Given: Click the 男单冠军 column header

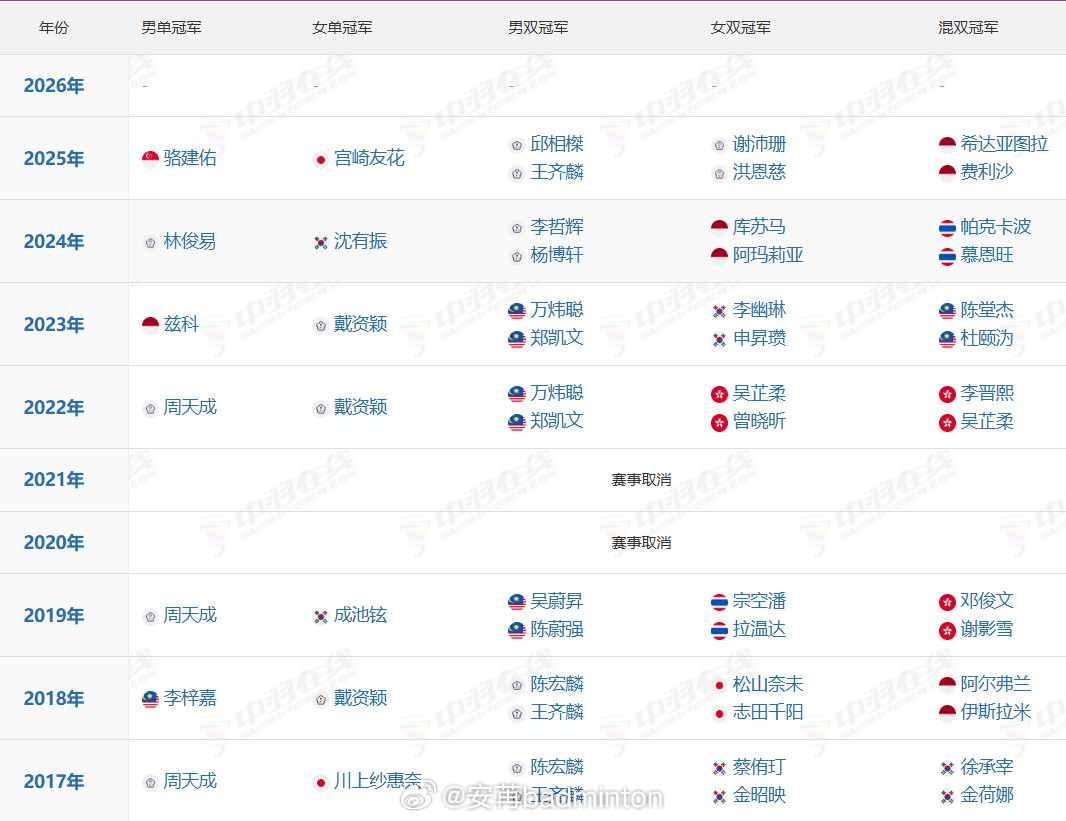Looking at the screenshot, I should [171, 28].
